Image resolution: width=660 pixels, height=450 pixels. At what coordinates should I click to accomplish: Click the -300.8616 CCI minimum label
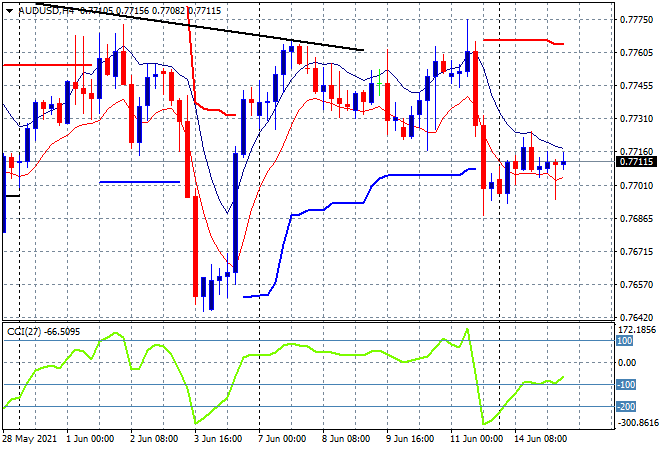pyautogui.click(x=637, y=422)
